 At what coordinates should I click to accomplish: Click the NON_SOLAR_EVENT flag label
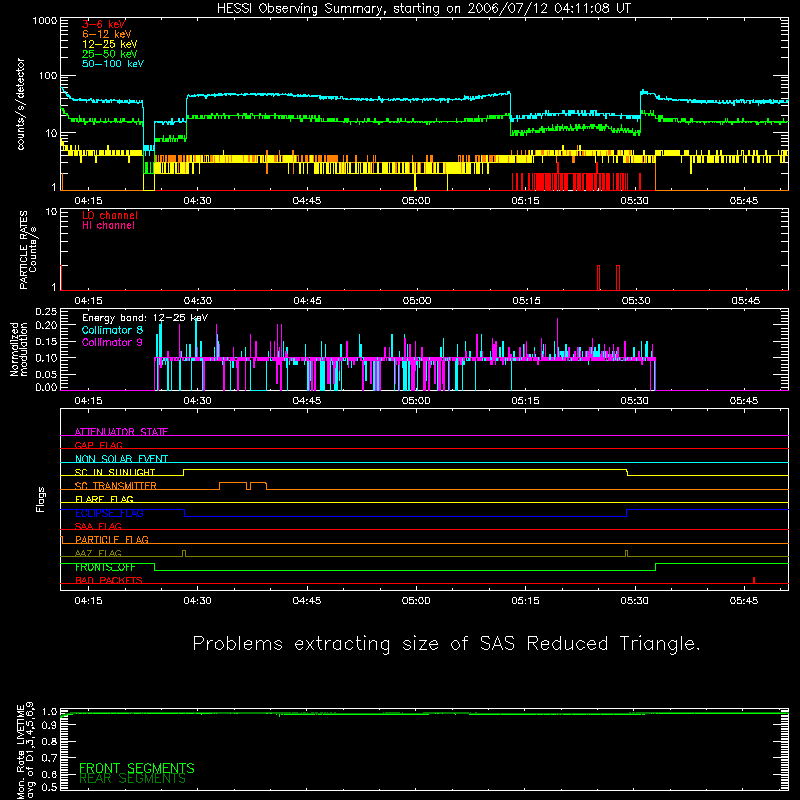121,459
